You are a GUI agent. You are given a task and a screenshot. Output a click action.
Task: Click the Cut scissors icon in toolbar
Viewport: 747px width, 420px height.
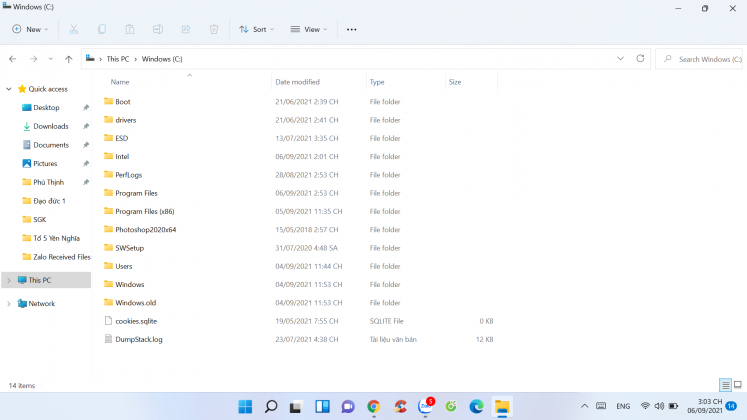[75, 29]
